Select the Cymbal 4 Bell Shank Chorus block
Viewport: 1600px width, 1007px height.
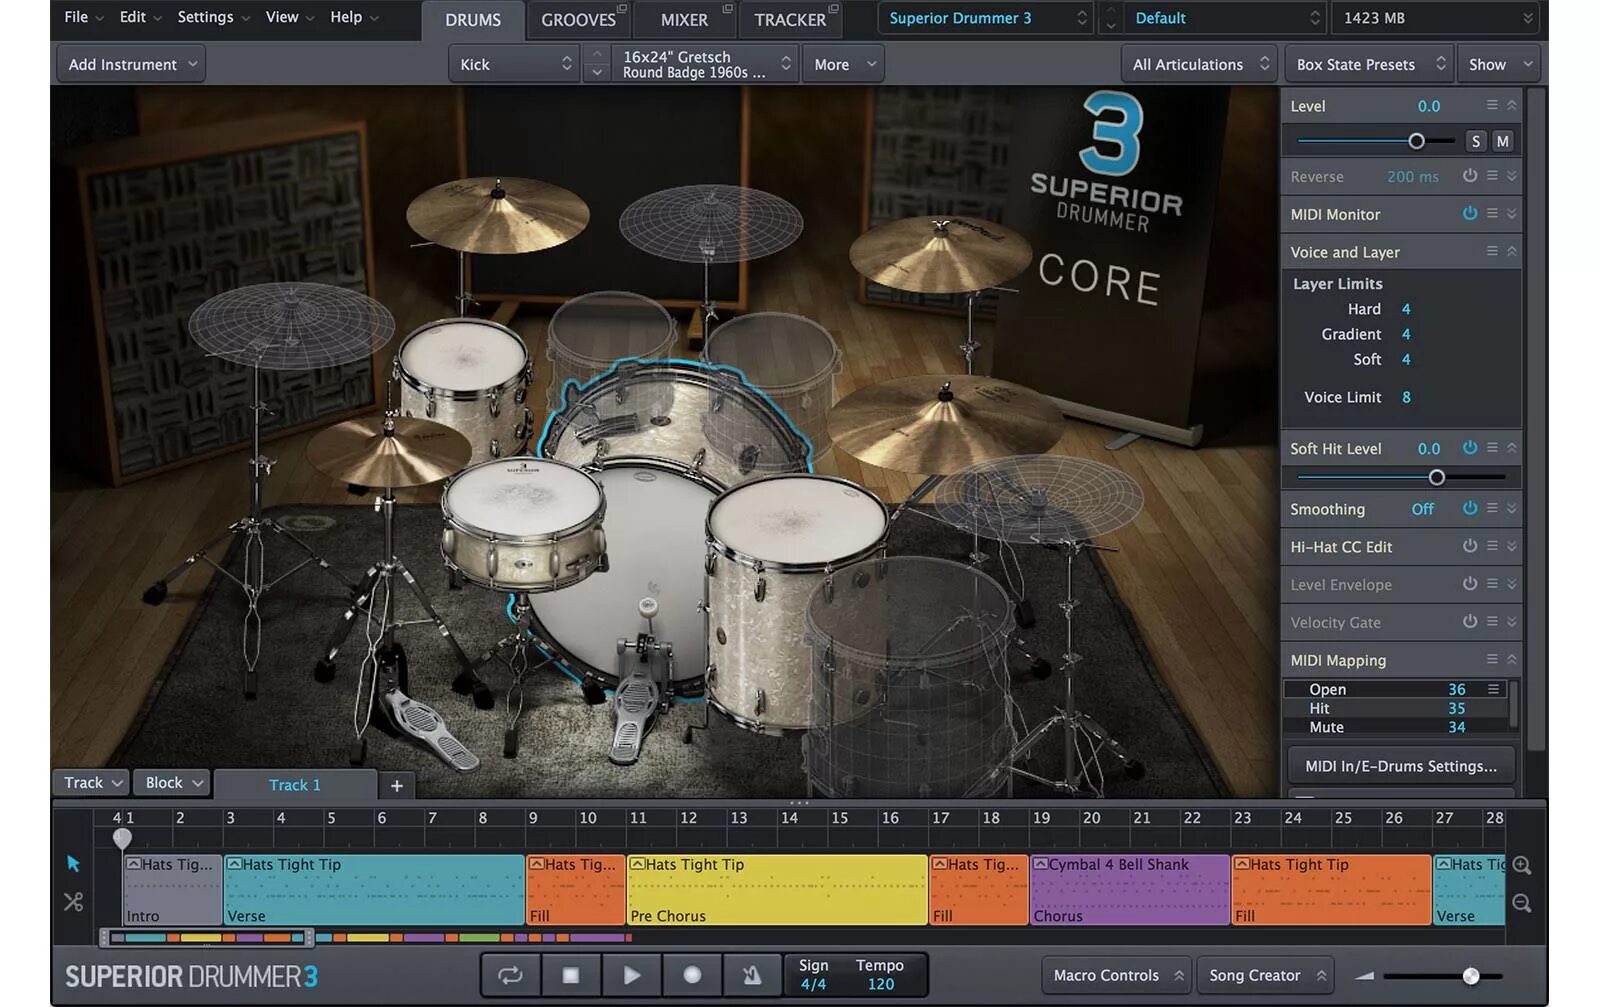point(1130,889)
